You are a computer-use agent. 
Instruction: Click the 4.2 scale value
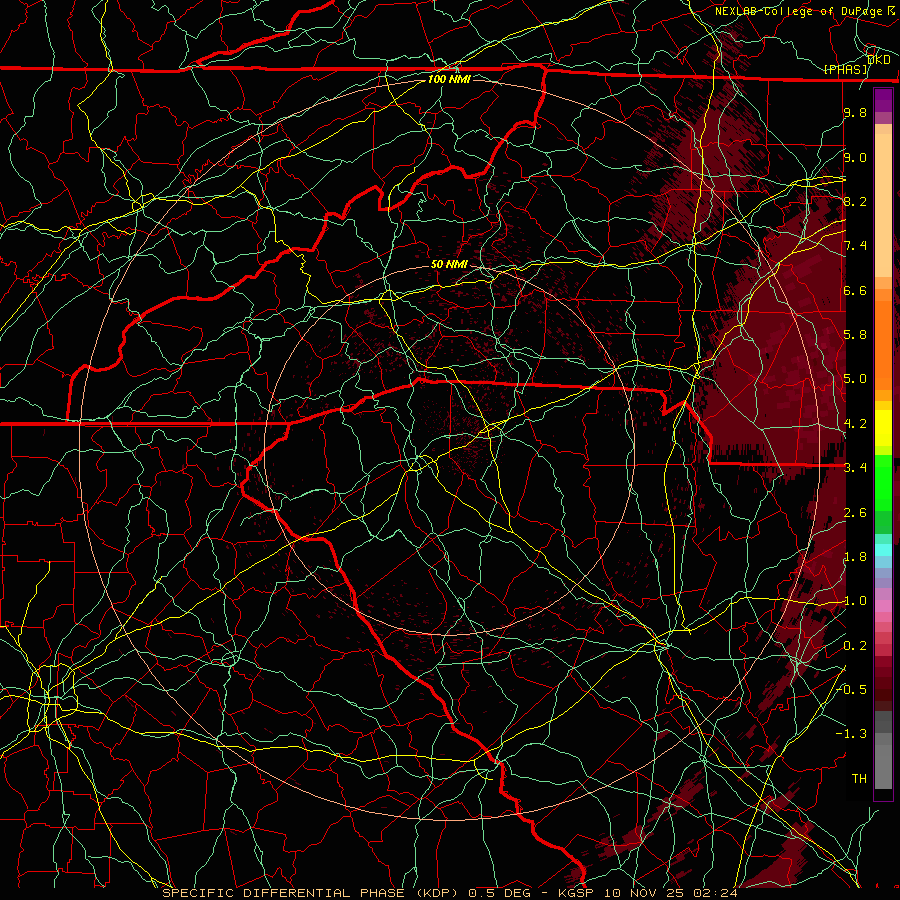tap(855, 424)
